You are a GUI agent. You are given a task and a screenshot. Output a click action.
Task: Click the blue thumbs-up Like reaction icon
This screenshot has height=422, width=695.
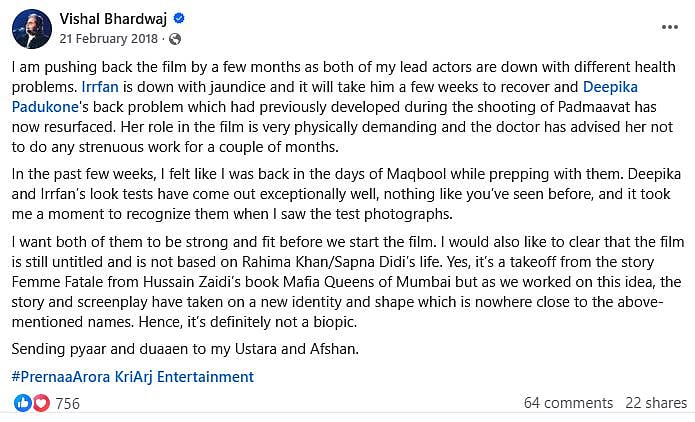[23, 403]
